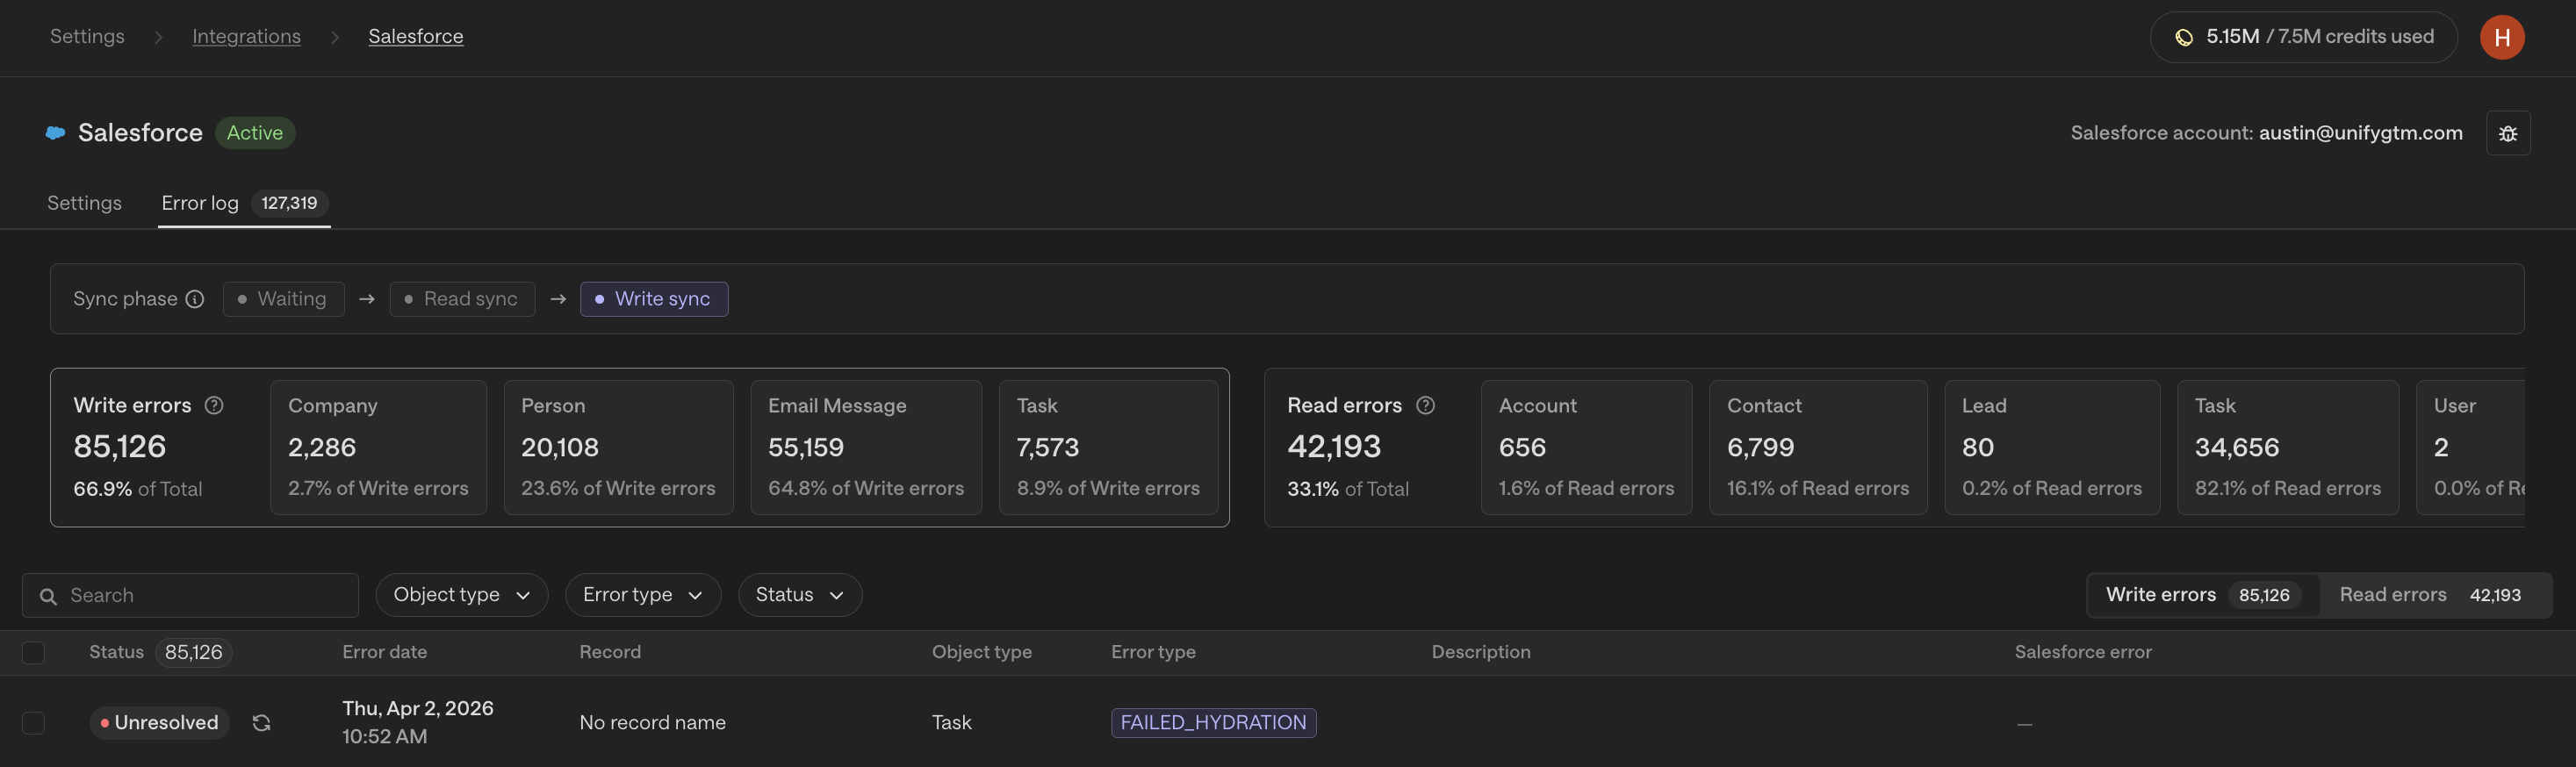The width and height of the screenshot is (2576, 767).
Task: Click the retry icon on Unresolved row
Action: click(262, 723)
